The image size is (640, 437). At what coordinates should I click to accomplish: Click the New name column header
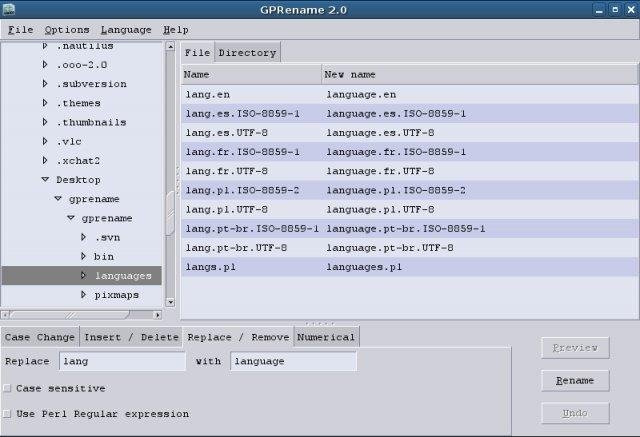479,74
